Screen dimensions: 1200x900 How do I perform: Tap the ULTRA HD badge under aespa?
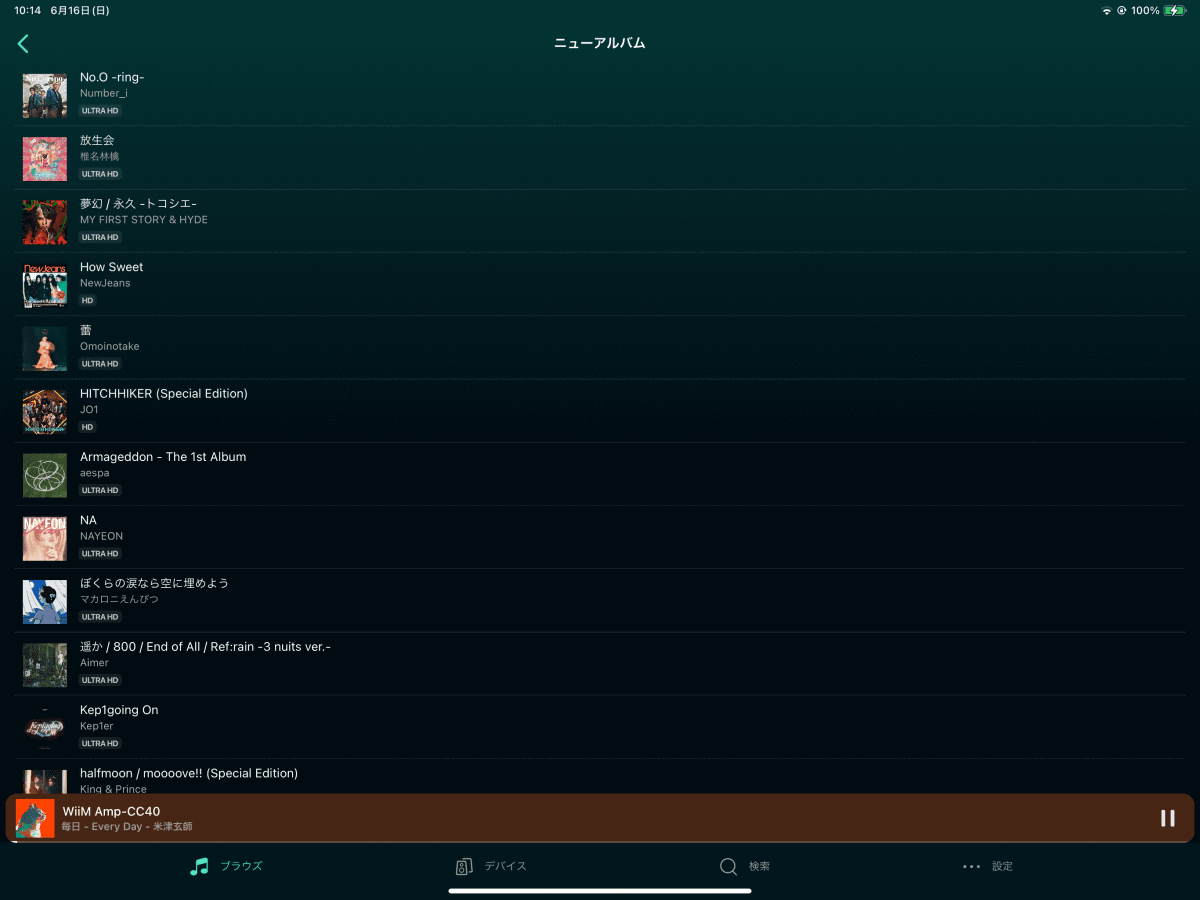tap(100, 490)
